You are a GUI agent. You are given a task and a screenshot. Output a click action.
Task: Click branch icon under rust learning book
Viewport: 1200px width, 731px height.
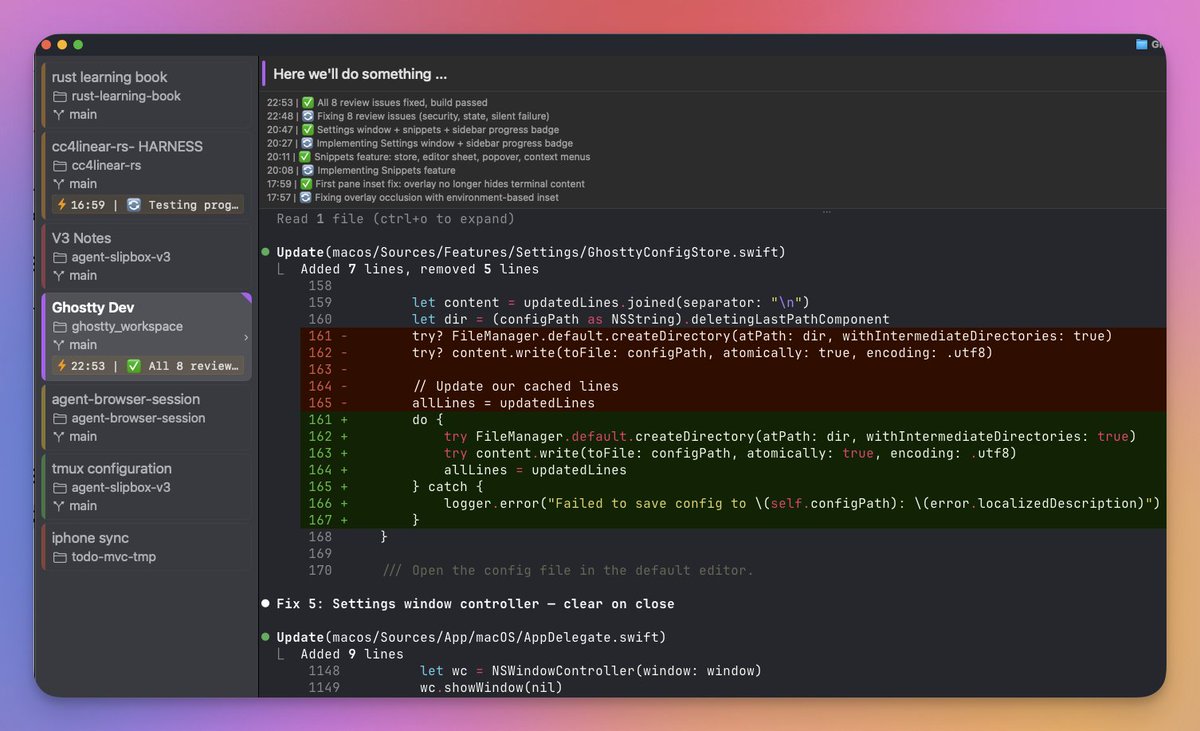click(59, 115)
